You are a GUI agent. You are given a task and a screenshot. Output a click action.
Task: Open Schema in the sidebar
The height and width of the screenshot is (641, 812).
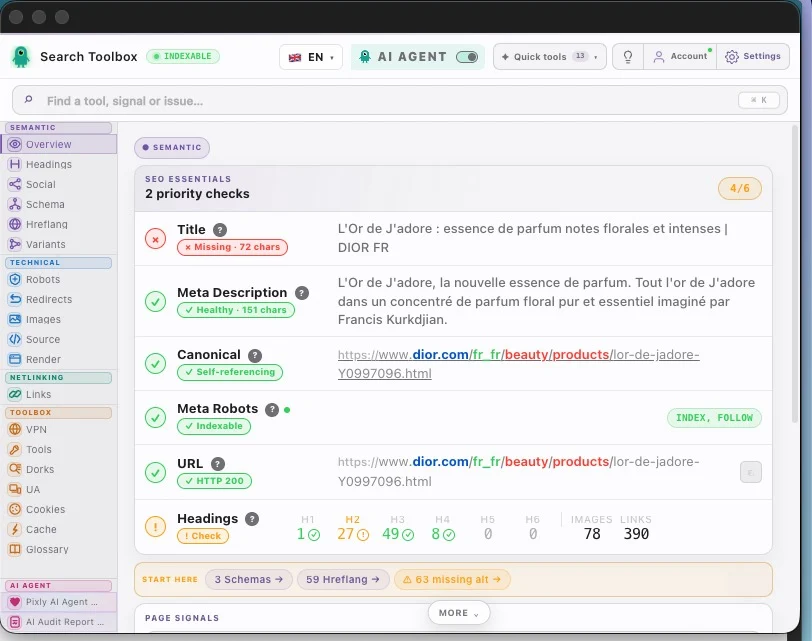pos(59,204)
